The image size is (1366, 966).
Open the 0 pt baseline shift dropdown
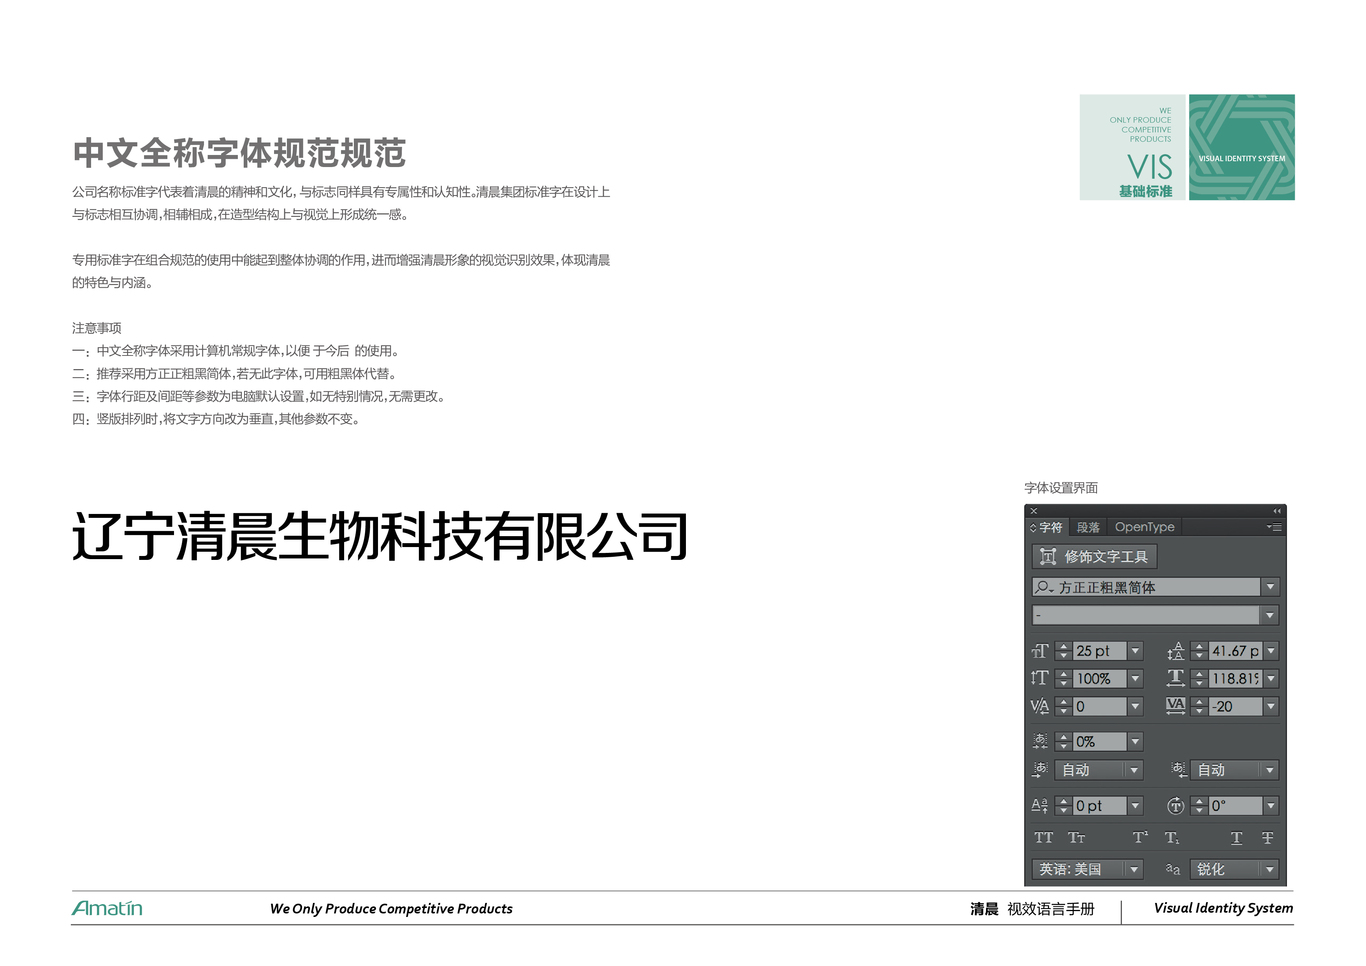tap(1135, 805)
